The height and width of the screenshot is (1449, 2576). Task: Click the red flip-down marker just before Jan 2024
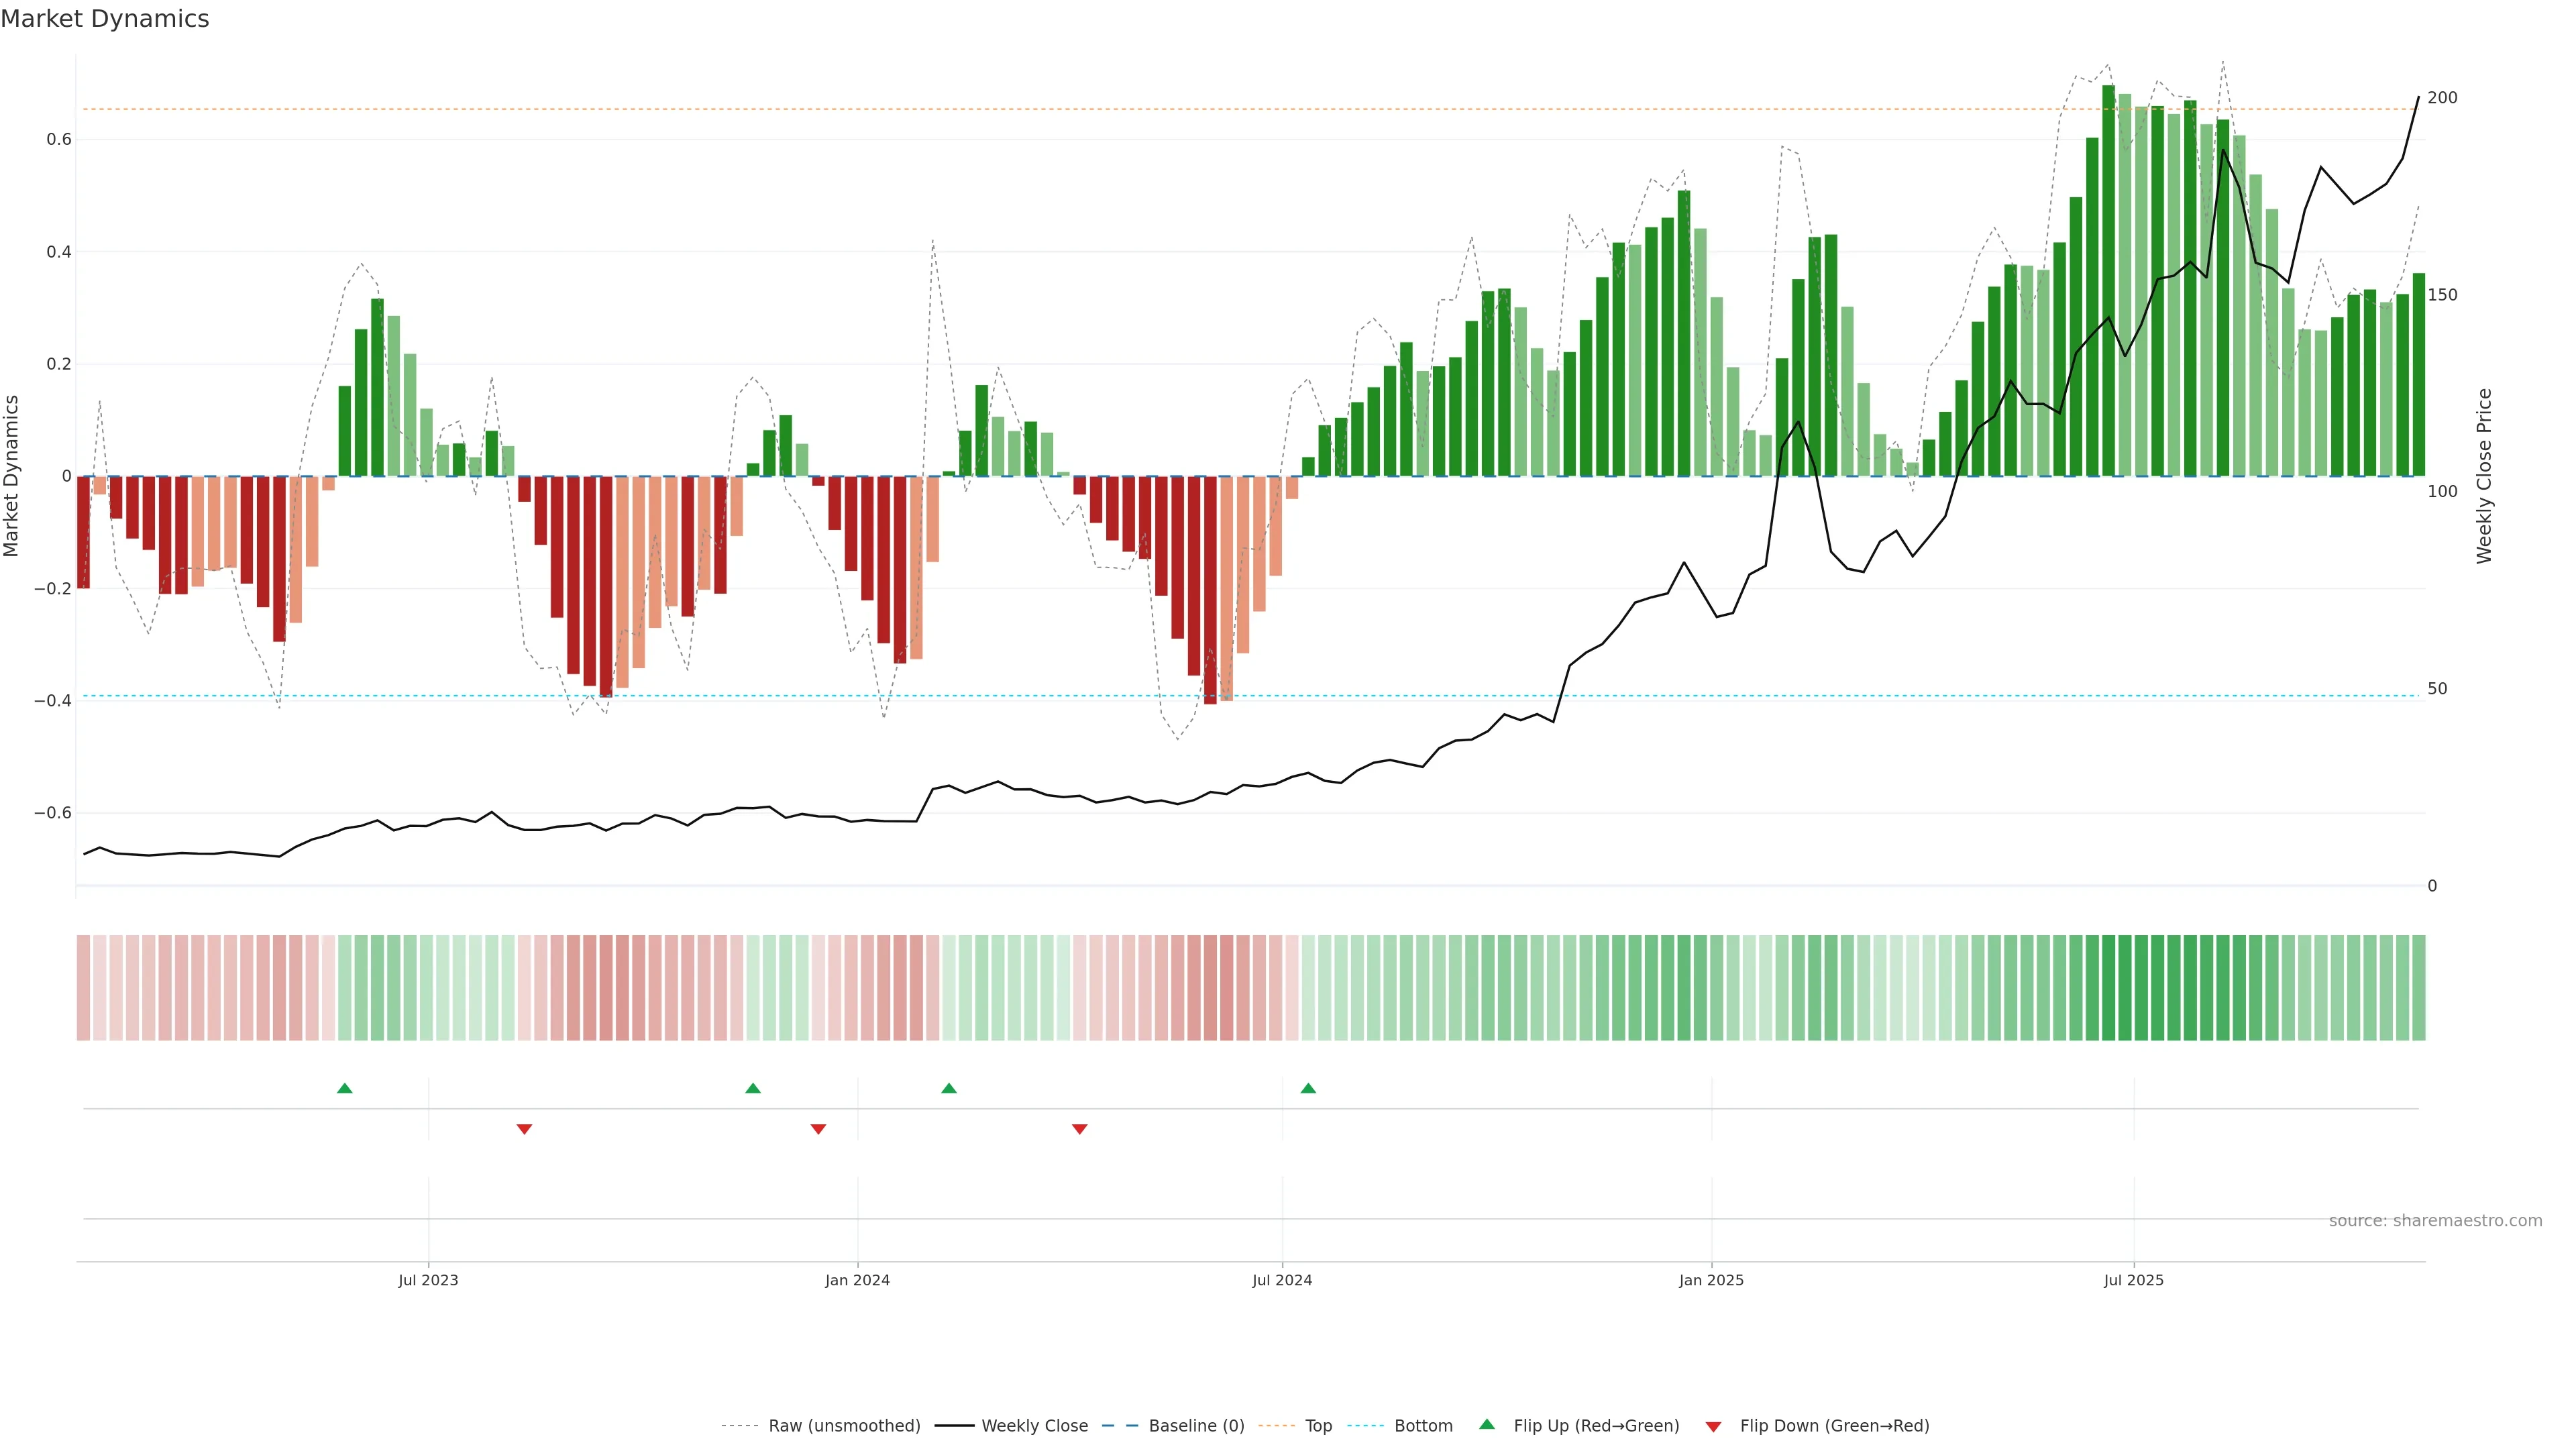tap(818, 1129)
